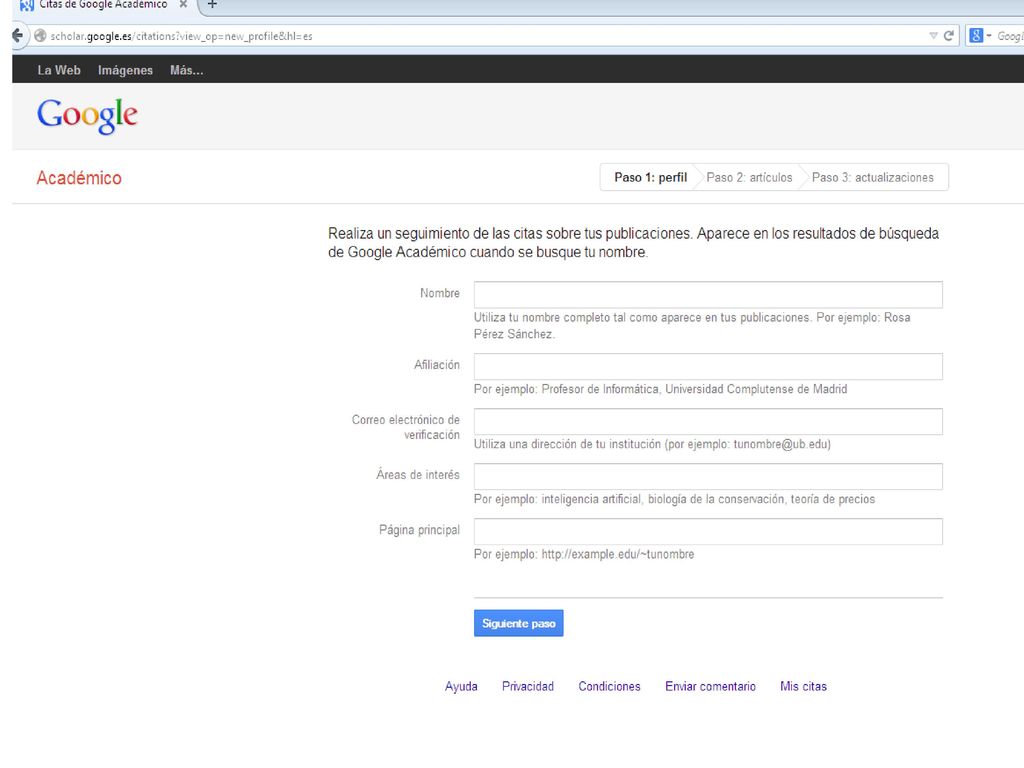Select the Citas de Google Académico tab

(x=104, y=5)
